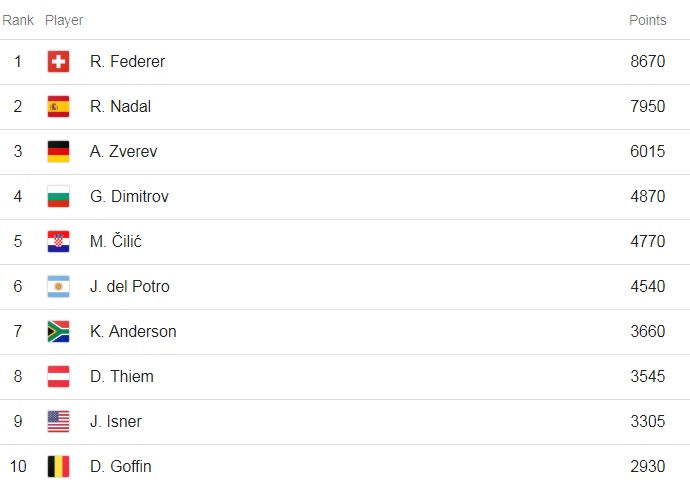Click the Croatia flag icon beside Čilić
The height and width of the screenshot is (484, 690).
(59, 241)
